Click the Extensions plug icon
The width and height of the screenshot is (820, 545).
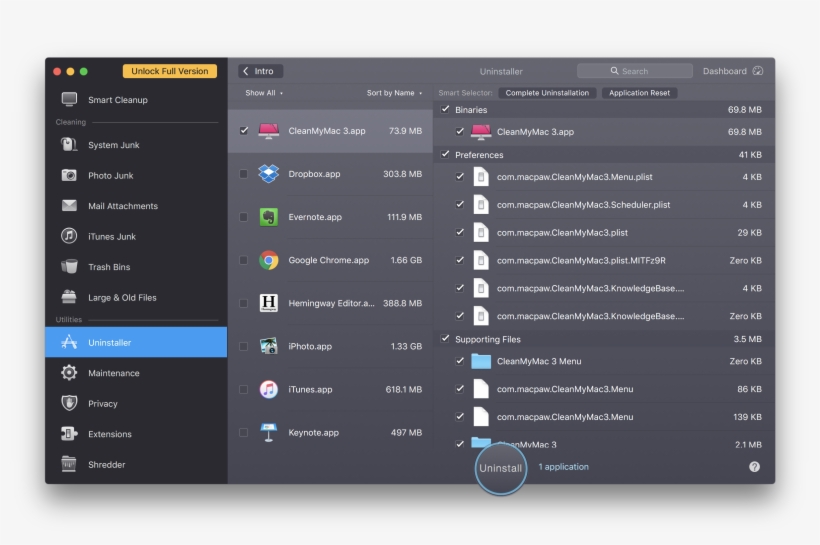69,434
